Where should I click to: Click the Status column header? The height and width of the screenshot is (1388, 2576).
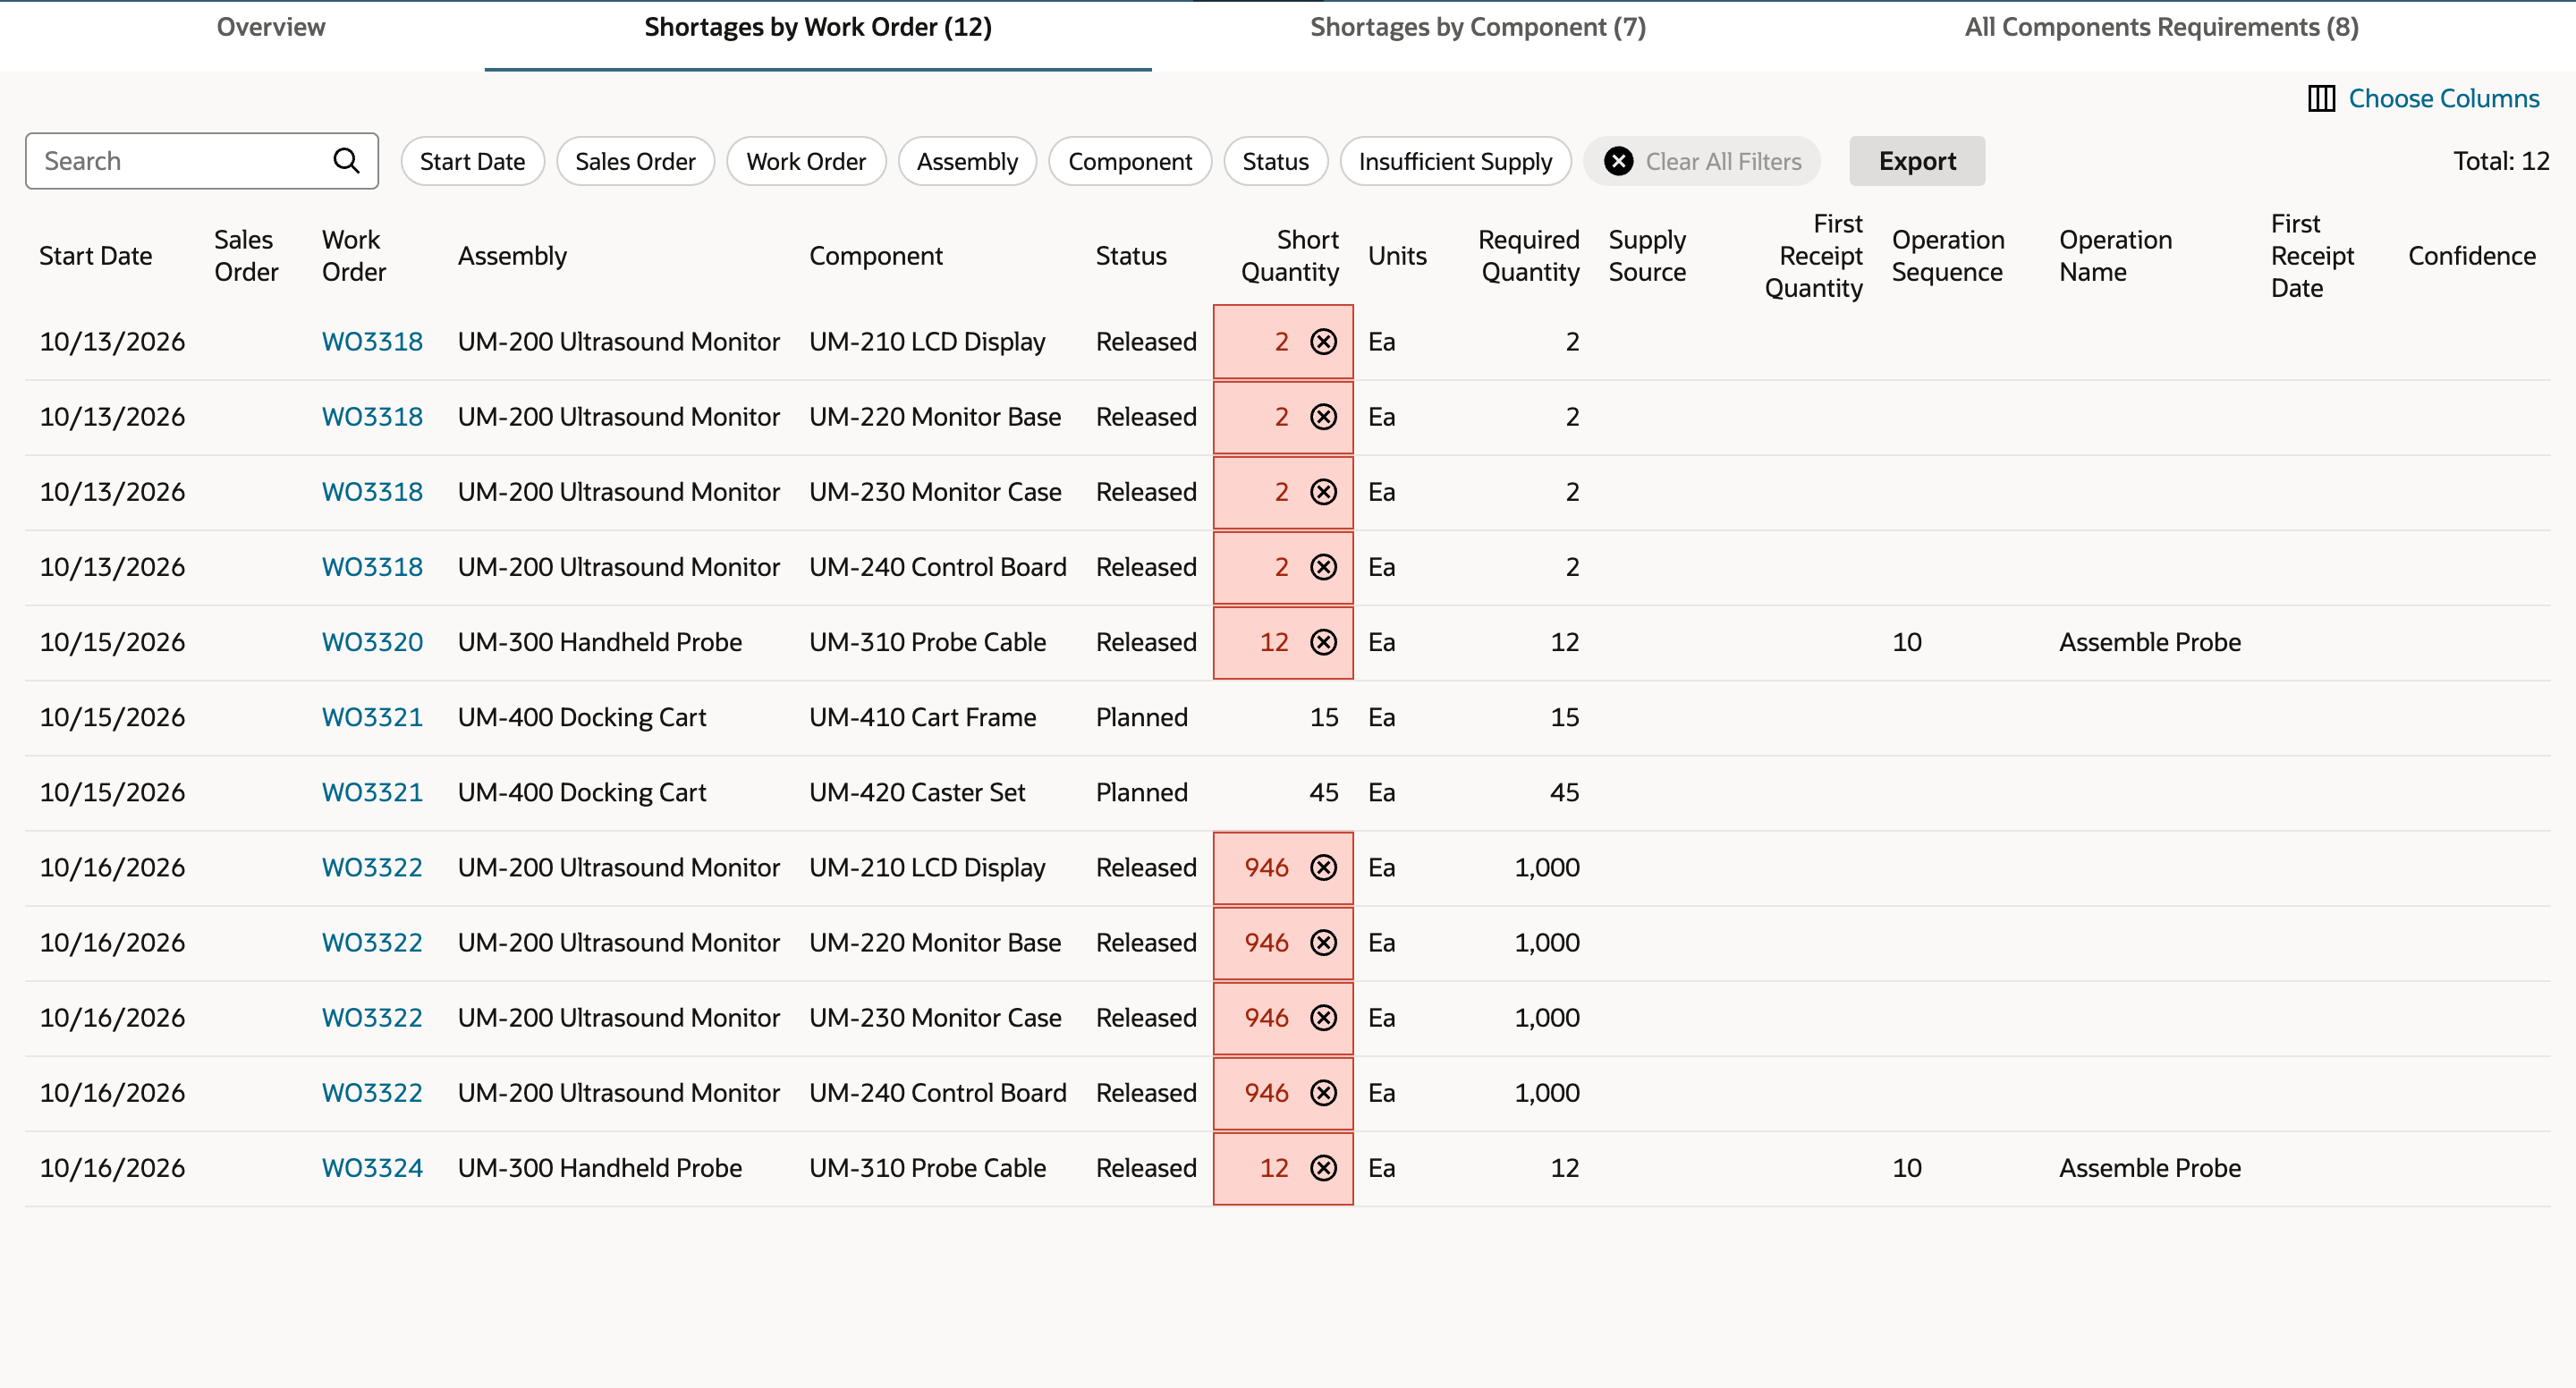(1131, 256)
